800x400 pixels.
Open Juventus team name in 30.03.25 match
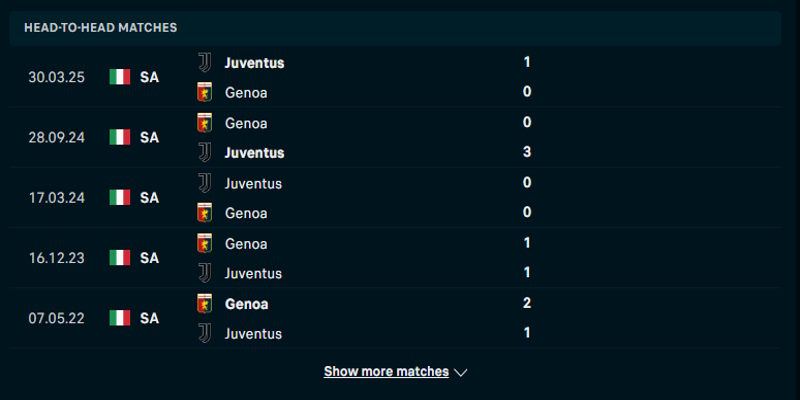pos(254,62)
